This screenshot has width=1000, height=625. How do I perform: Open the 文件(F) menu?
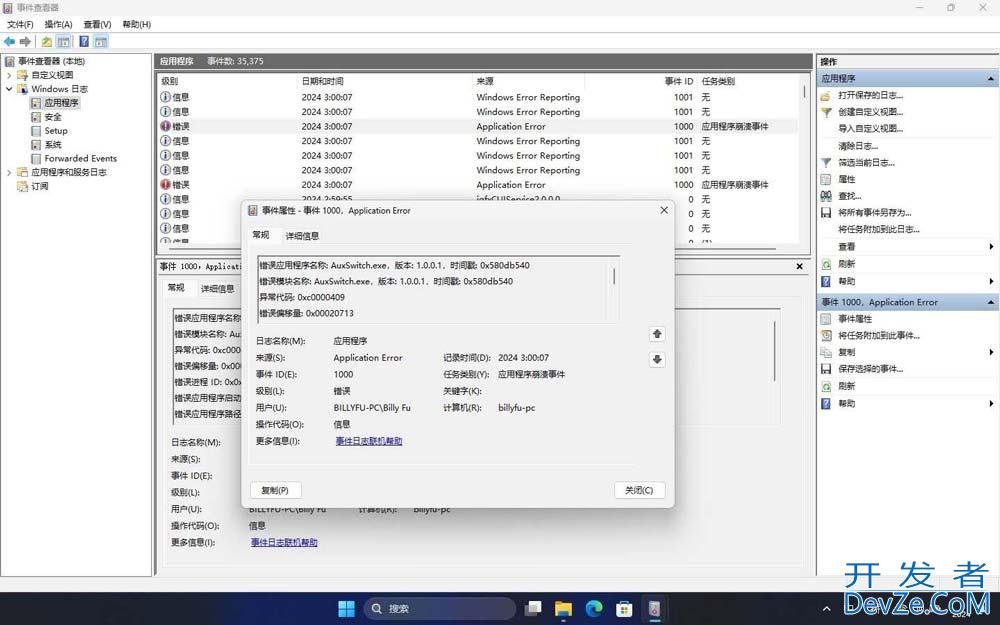[20, 24]
